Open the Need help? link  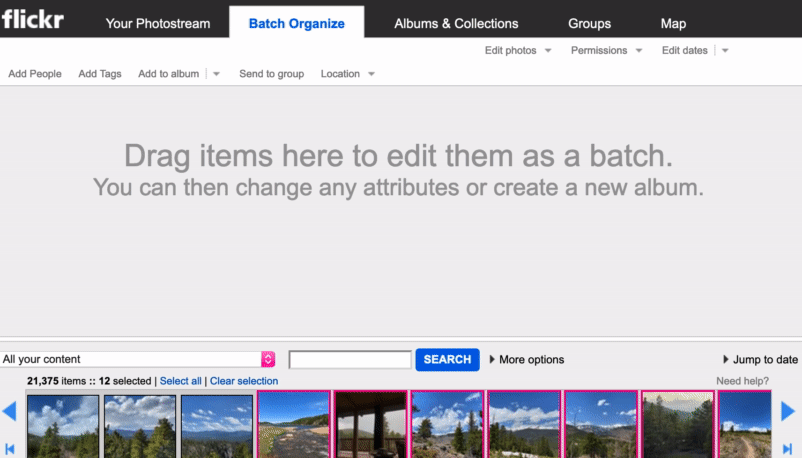click(742, 381)
